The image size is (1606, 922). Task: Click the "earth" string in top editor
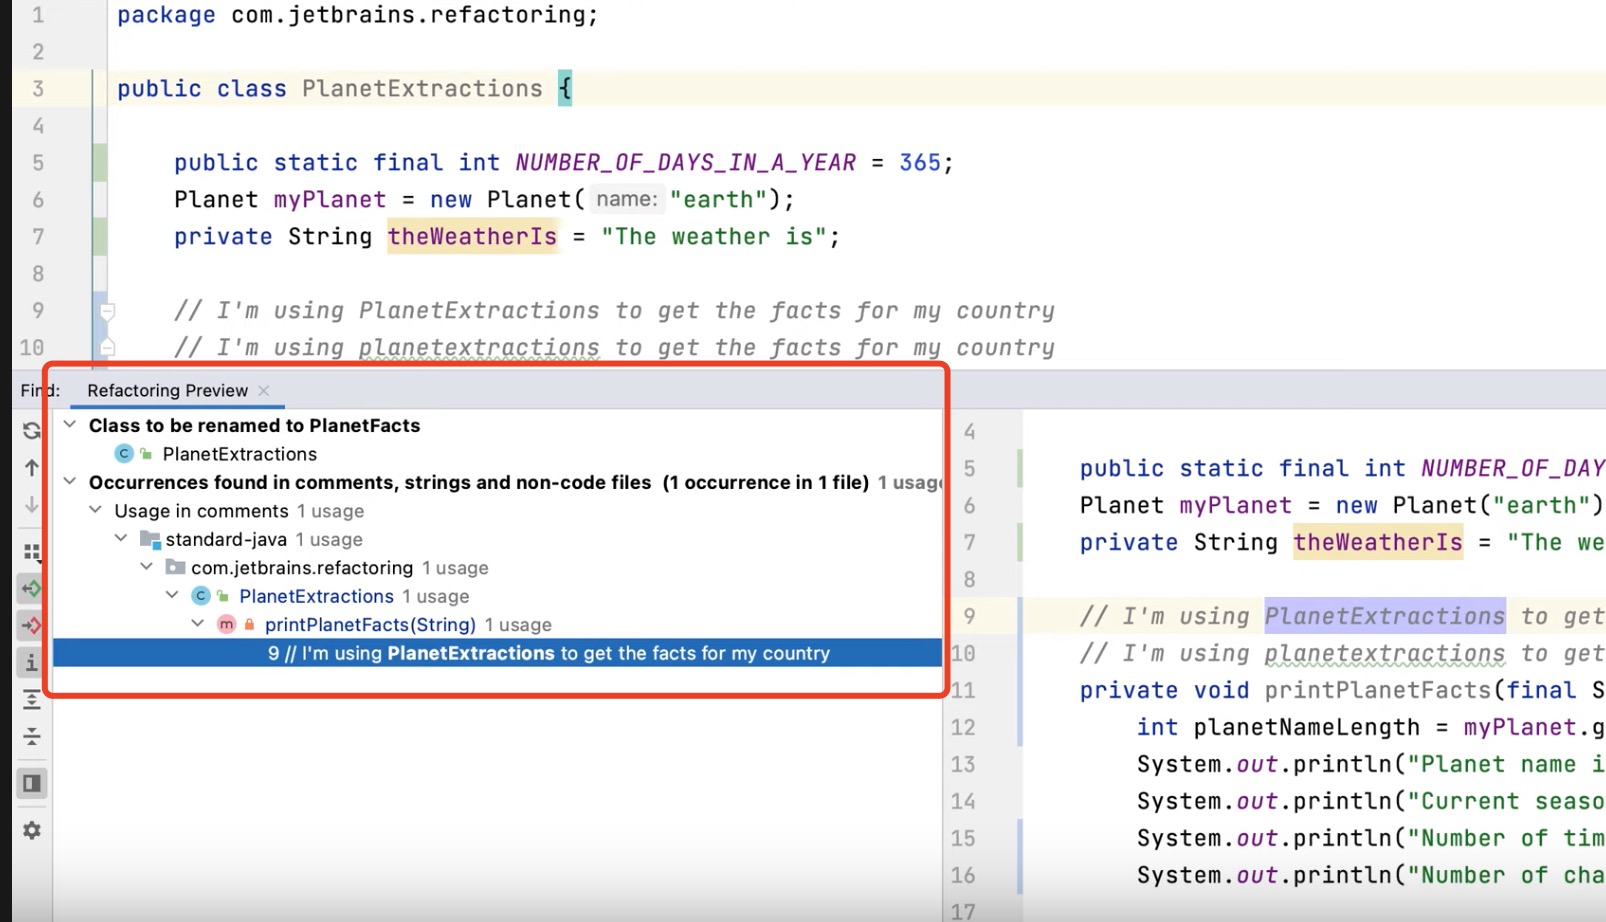(718, 199)
